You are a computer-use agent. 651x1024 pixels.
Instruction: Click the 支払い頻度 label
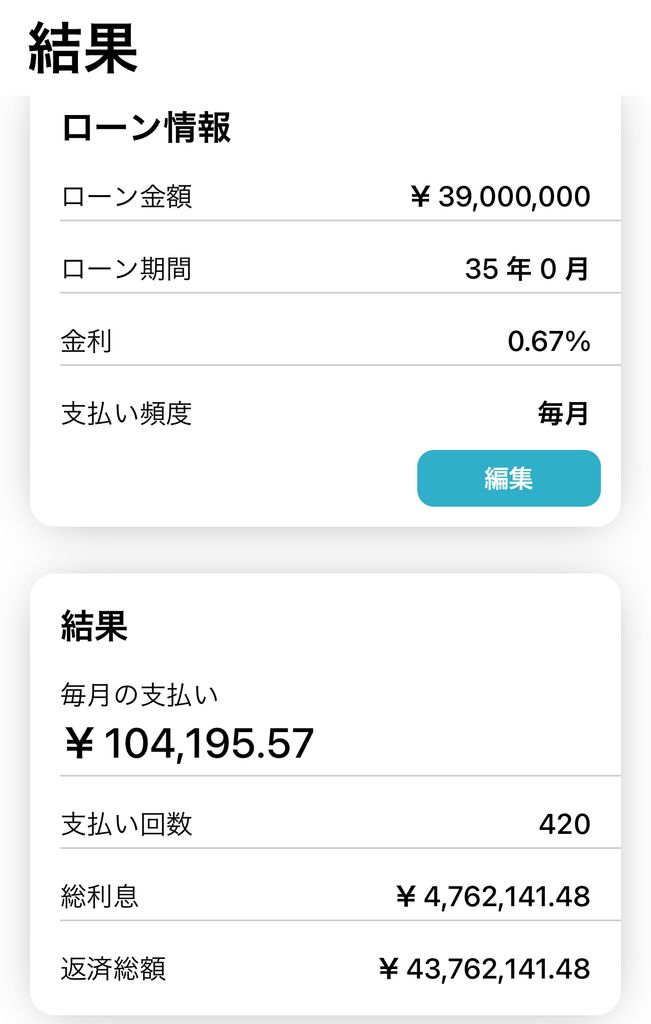(x=126, y=414)
